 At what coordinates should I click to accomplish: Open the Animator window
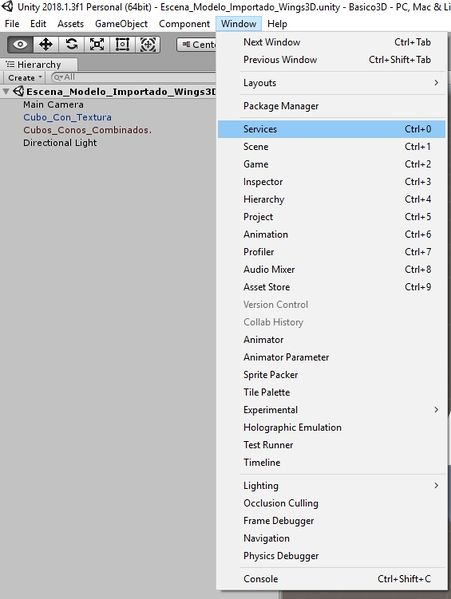331,340
